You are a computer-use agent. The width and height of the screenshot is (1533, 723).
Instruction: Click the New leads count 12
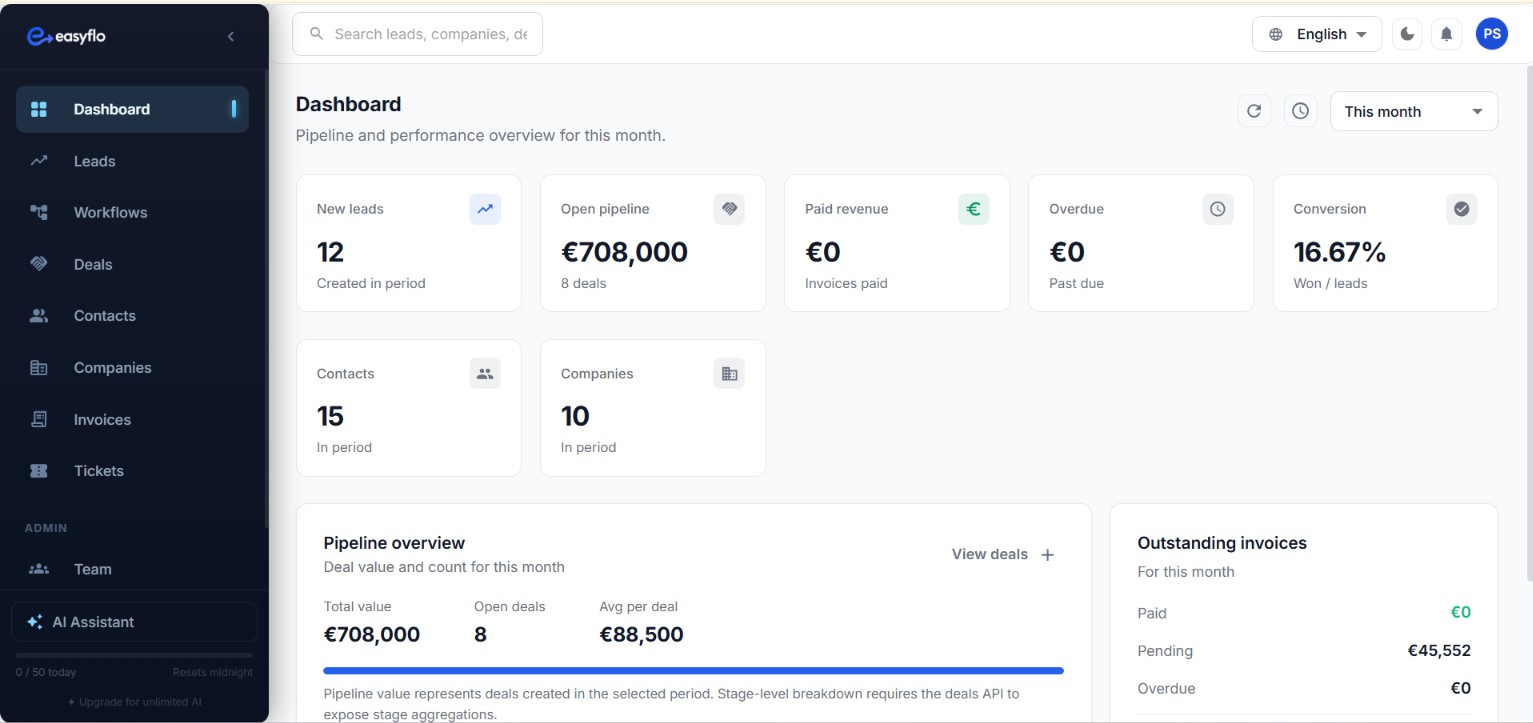331,252
